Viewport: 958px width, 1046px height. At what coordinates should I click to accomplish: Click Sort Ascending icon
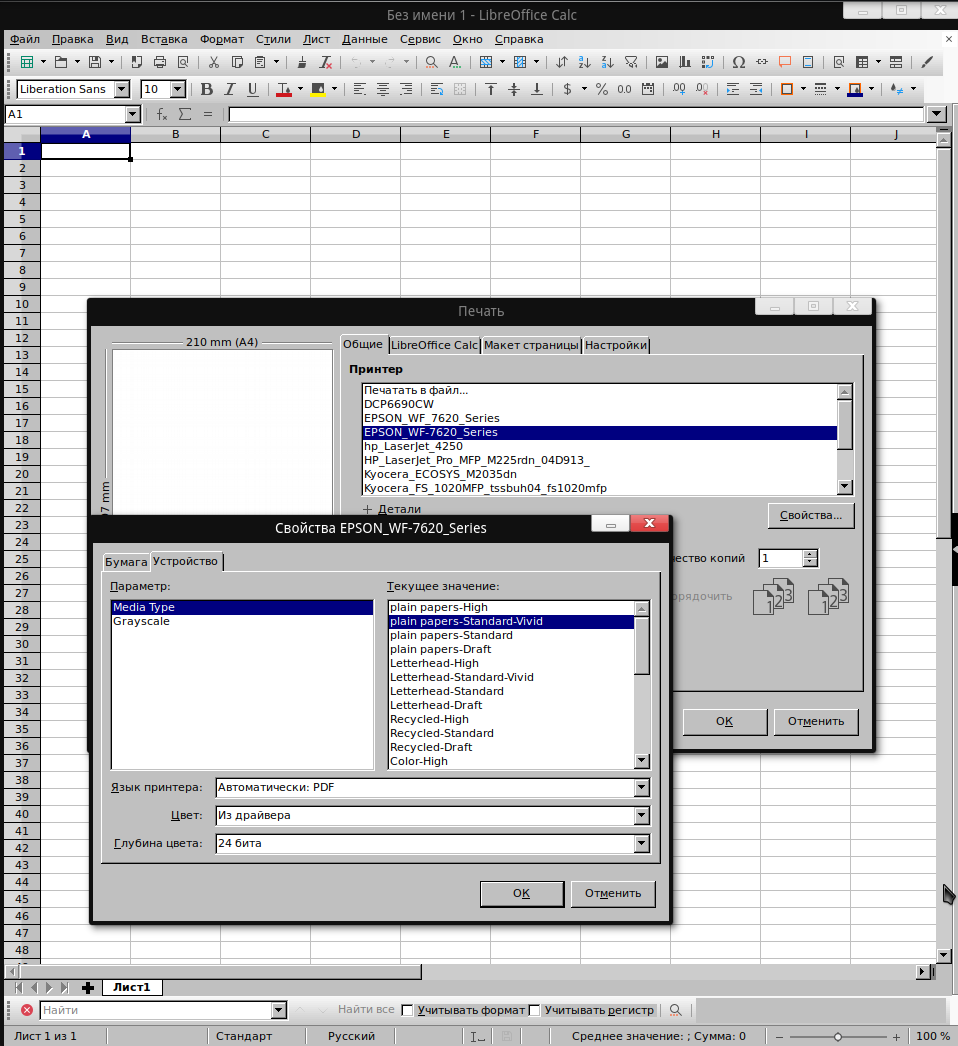(584, 62)
